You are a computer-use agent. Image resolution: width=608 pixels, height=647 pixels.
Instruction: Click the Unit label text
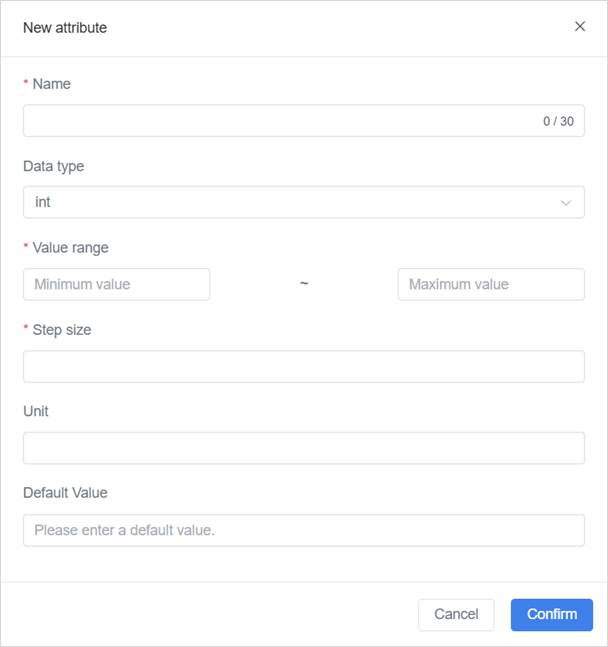[x=36, y=412]
